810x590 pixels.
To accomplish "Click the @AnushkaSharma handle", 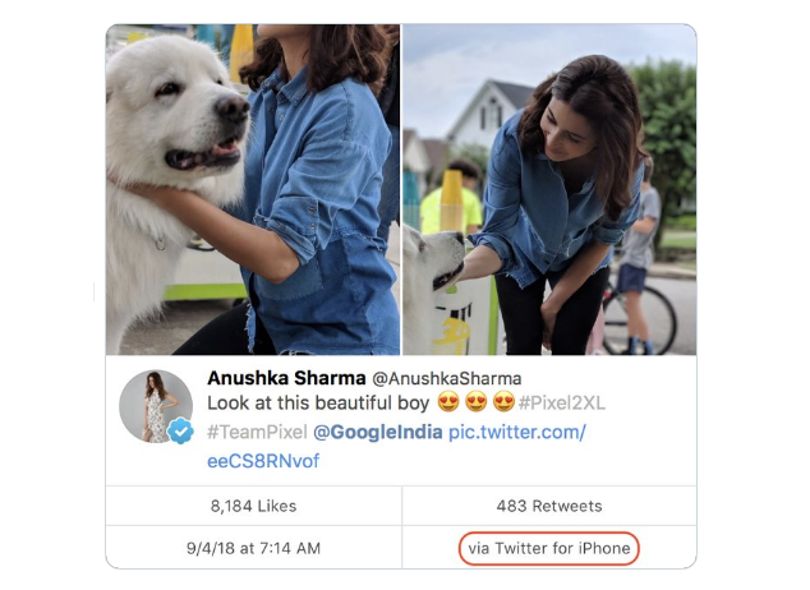I will tap(447, 379).
